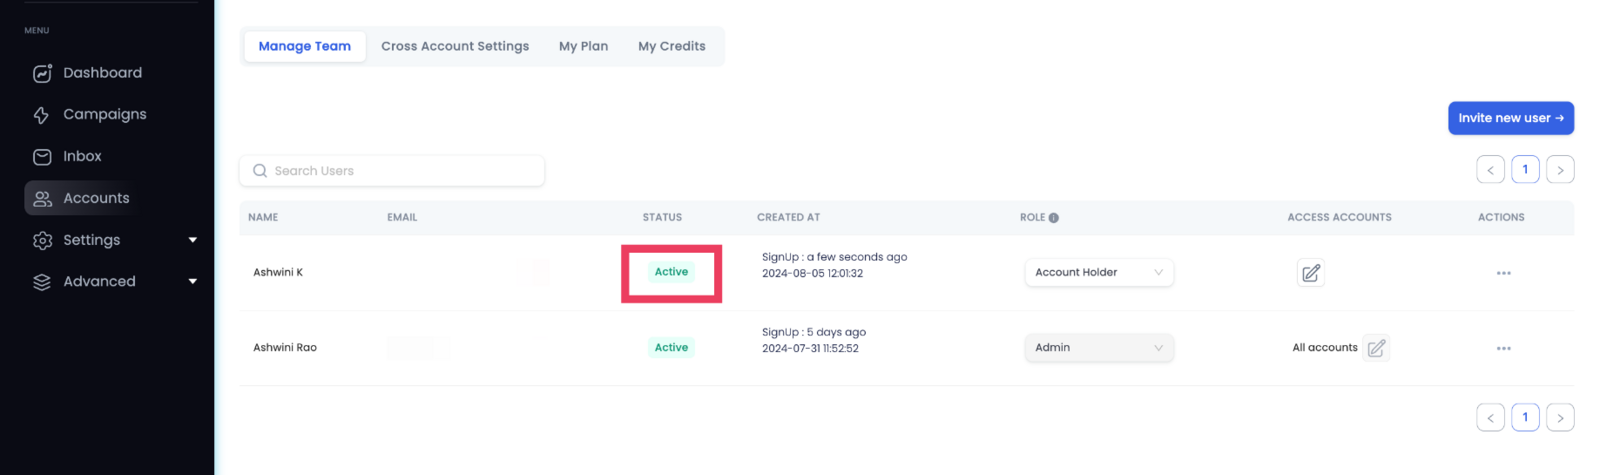This screenshot has width=1600, height=475.
Task: Focus the Search Users field
Action: pyautogui.click(x=392, y=171)
